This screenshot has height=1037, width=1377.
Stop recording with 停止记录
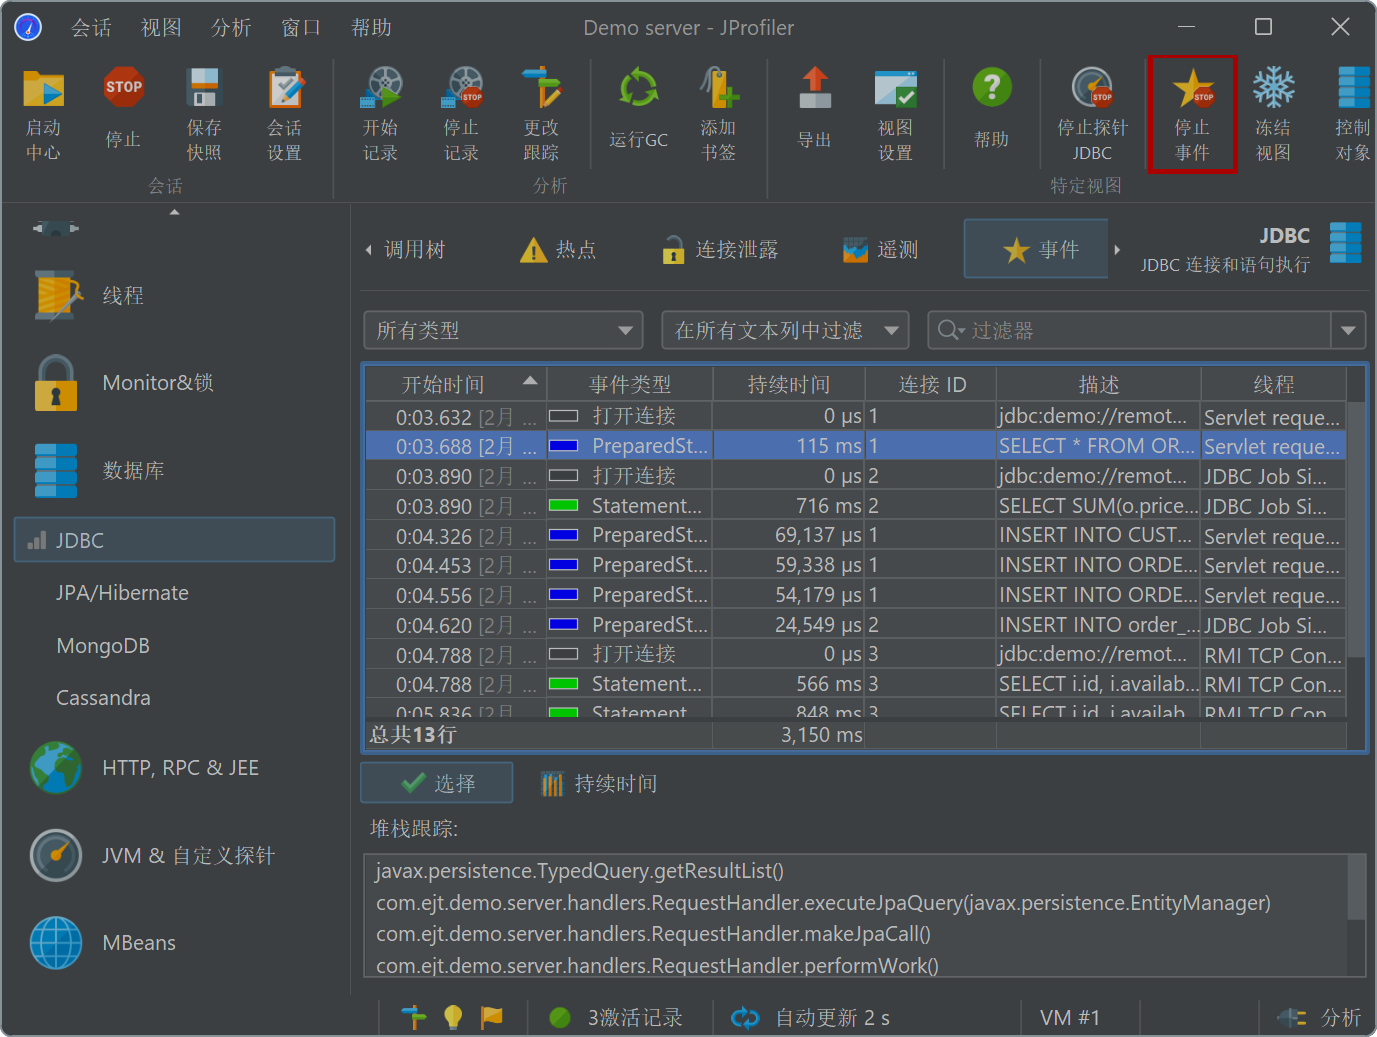(x=462, y=115)
